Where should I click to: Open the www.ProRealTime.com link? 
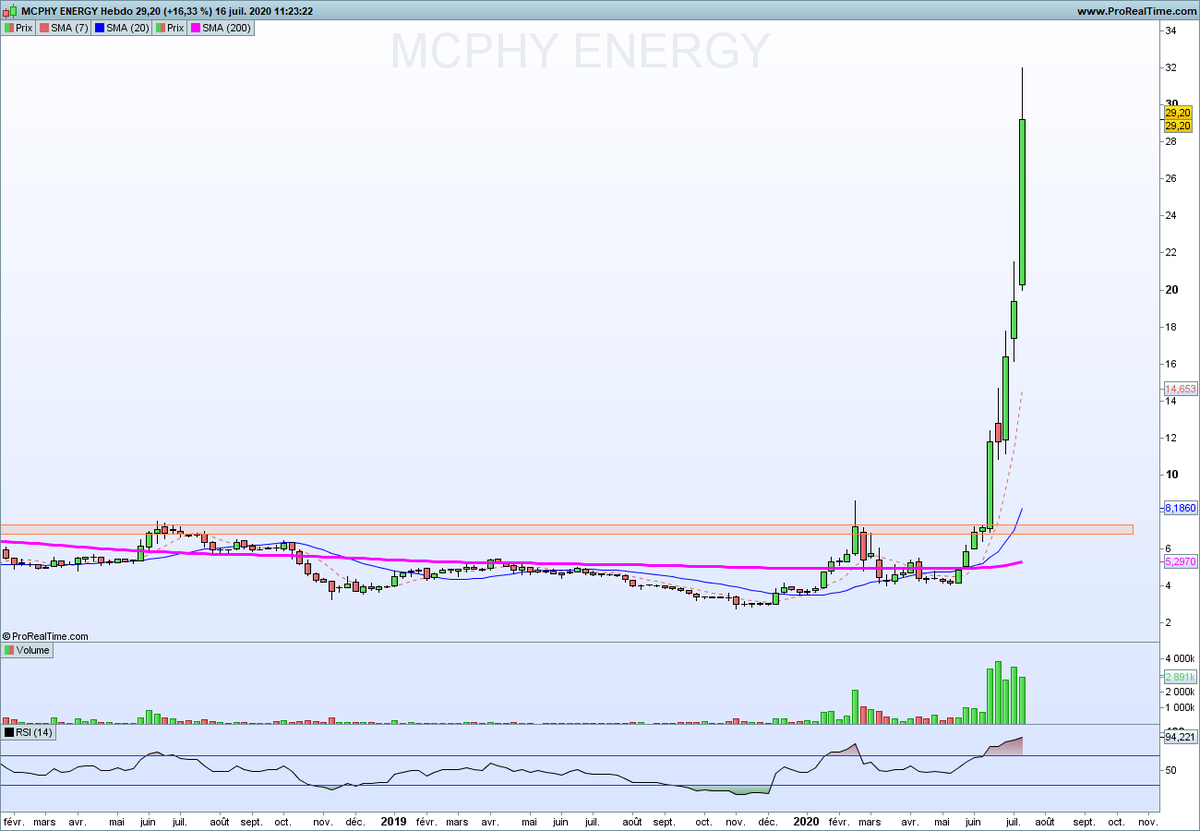[1137, 11]
